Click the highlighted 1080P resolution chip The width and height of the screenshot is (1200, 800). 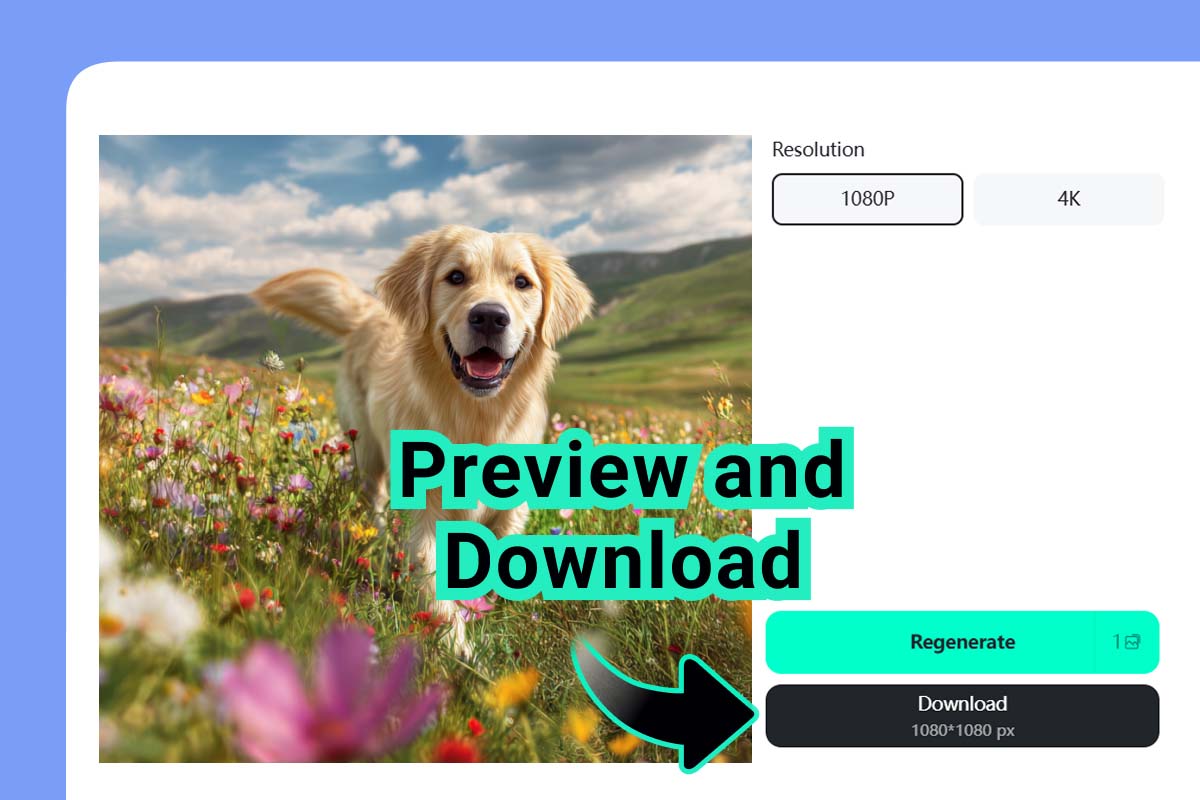(x=866, y=198)
